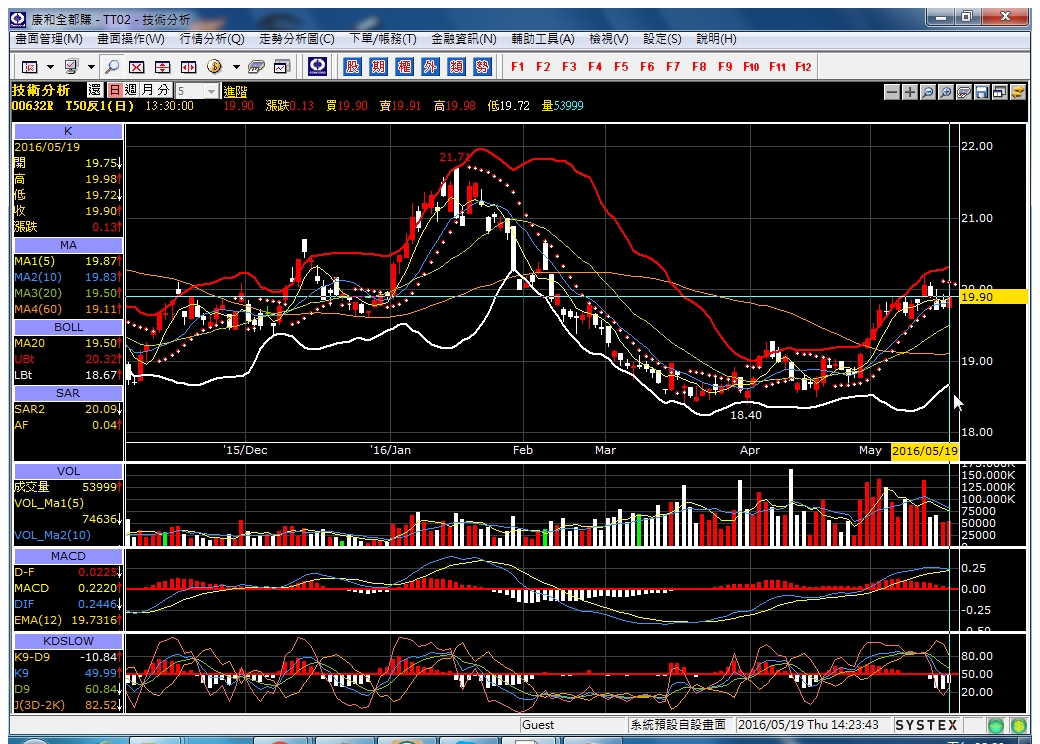1040x744 pixels.
Task: Open the minute interval combo box showing 5
Action: click(x=196, y=91)
